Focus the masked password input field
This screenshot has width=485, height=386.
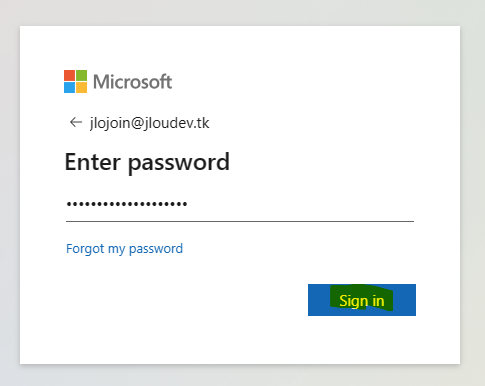point(240,204)
